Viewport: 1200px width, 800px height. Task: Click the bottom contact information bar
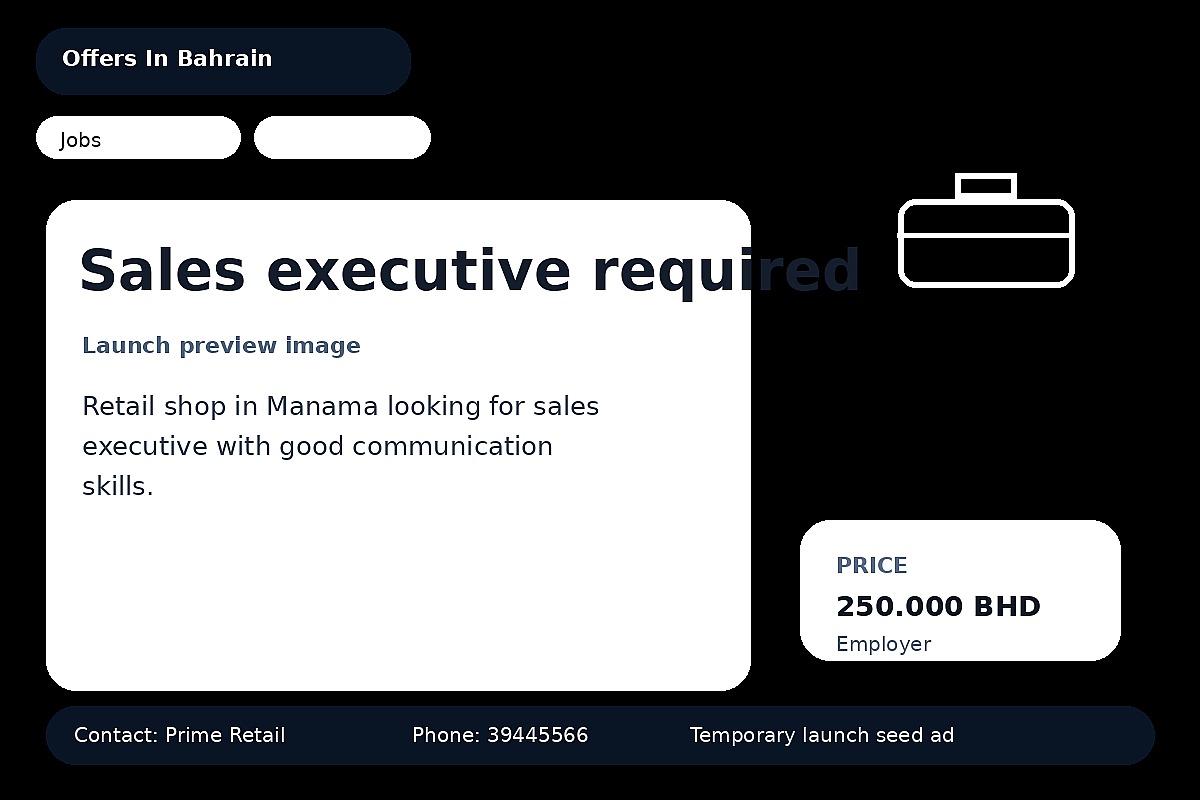click(600, 735)
